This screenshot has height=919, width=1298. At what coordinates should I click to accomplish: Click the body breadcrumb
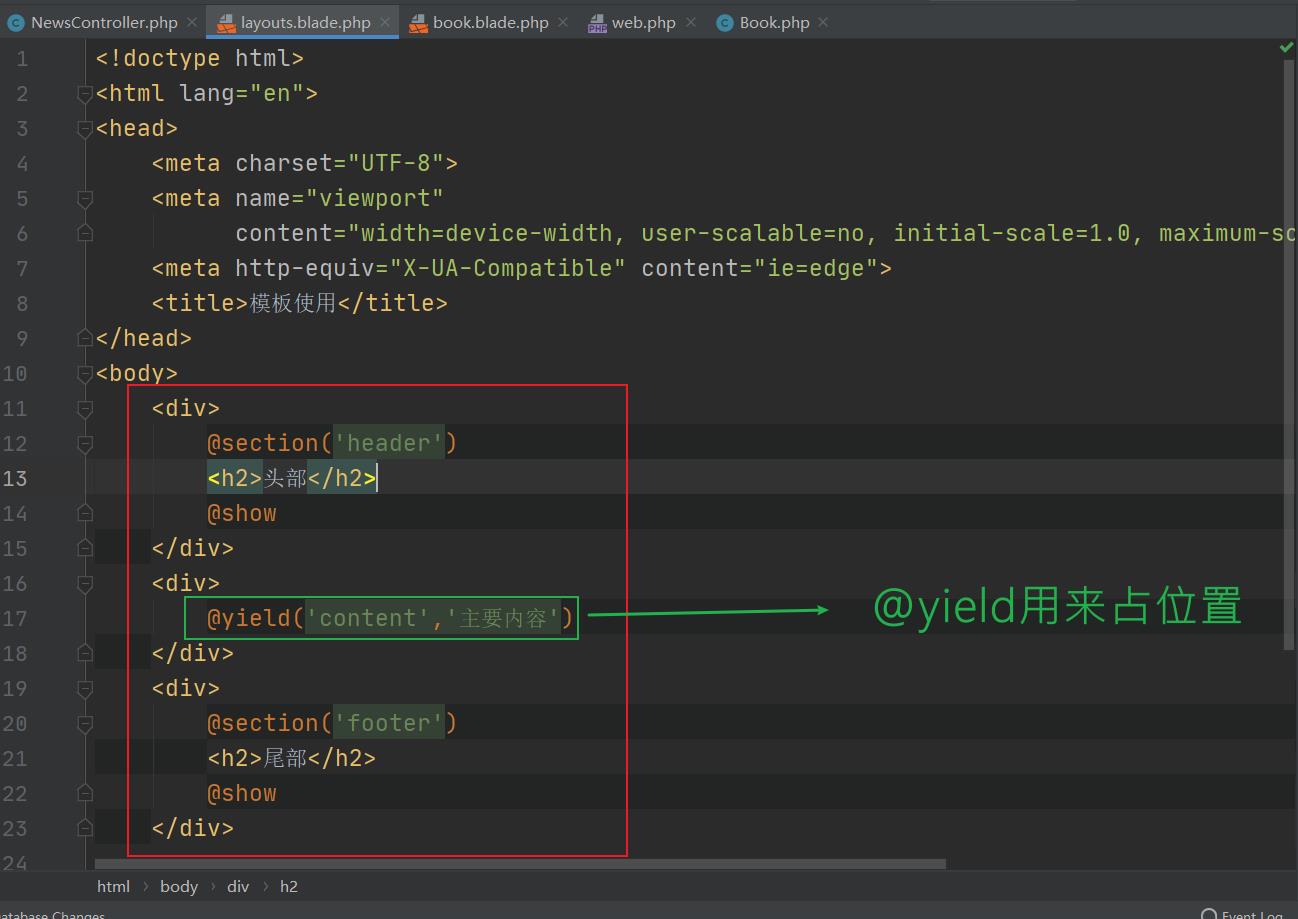tap(179, 886)
